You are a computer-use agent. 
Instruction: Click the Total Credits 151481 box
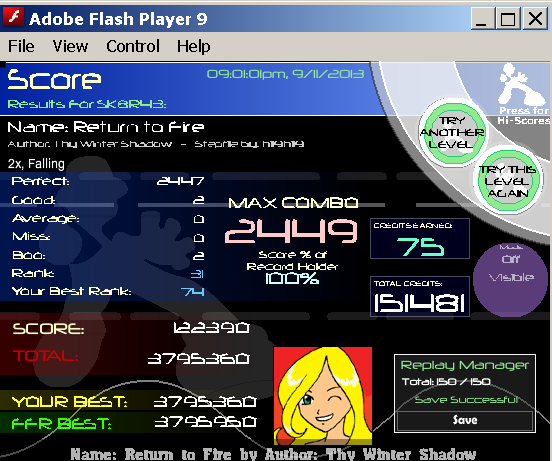420,296
